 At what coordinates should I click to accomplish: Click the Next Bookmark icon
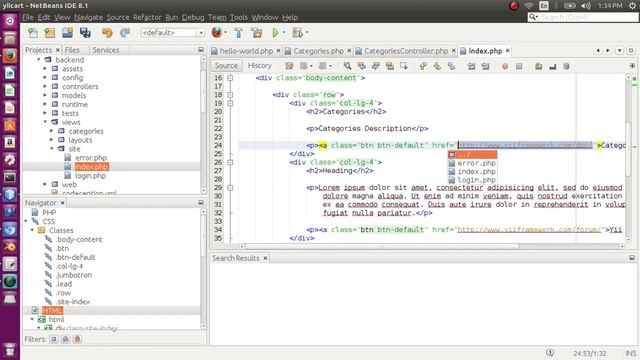click(437, 66)
